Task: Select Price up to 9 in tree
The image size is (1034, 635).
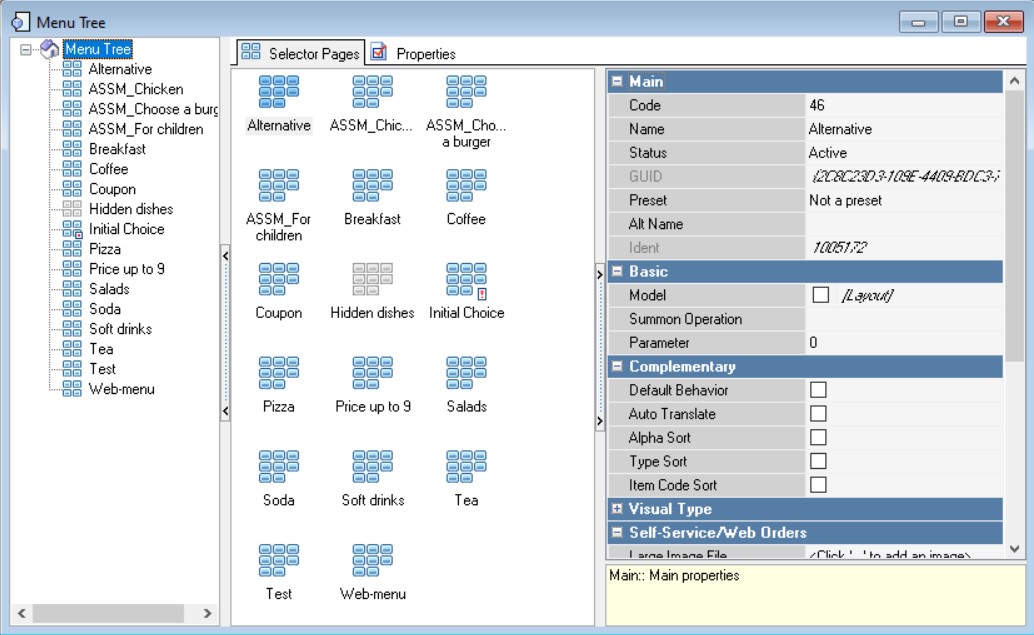Action: (126, 269)
